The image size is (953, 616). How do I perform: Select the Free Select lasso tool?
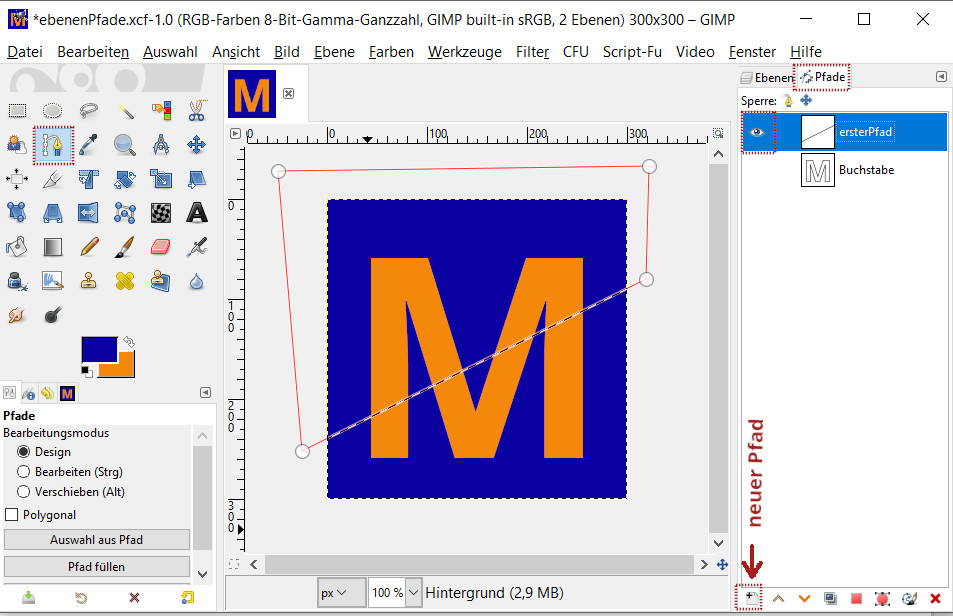[89, 111]
